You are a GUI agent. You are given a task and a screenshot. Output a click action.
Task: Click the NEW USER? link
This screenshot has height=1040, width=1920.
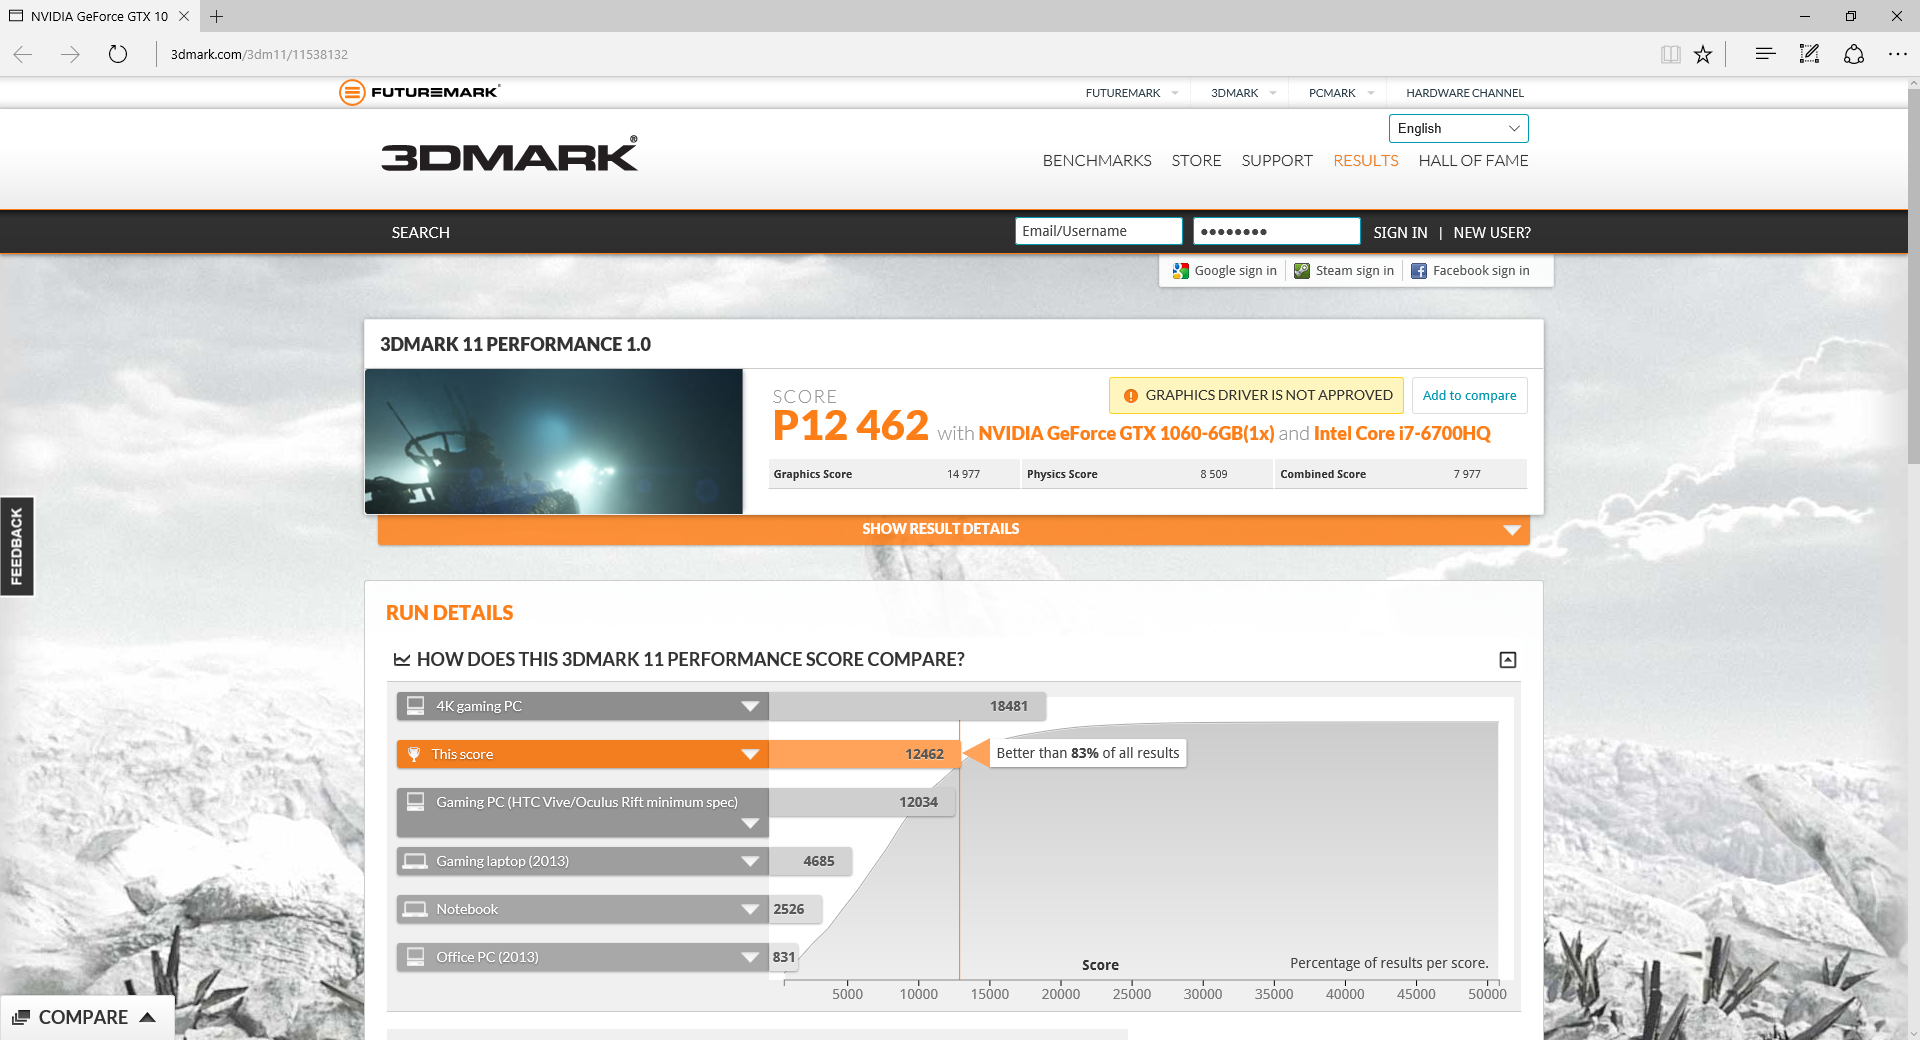(x=1492, y=232)
